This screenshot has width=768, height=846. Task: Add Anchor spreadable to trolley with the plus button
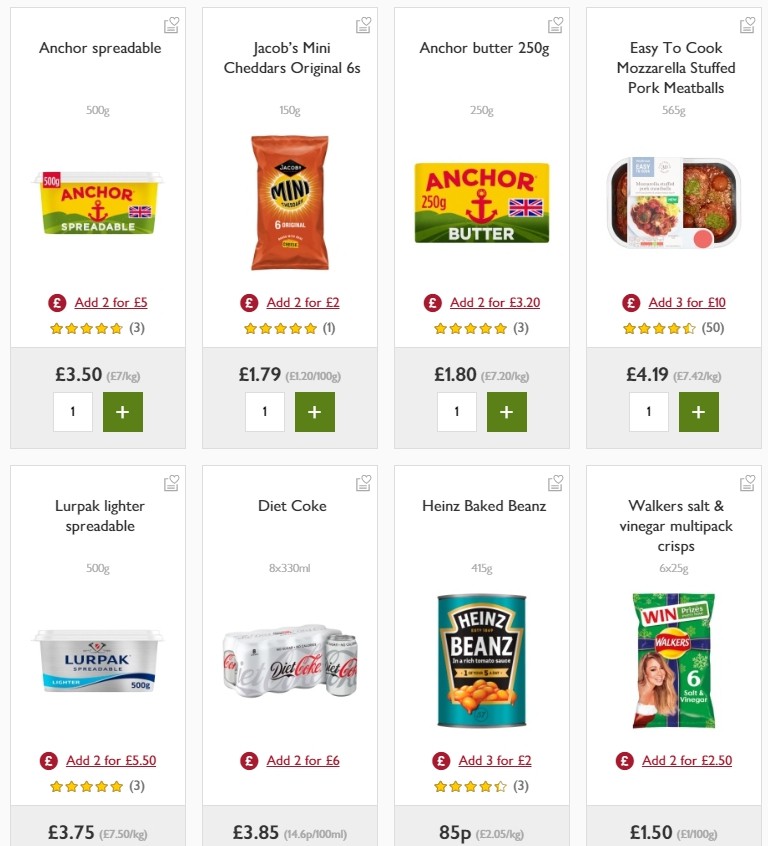coord(123,411)
